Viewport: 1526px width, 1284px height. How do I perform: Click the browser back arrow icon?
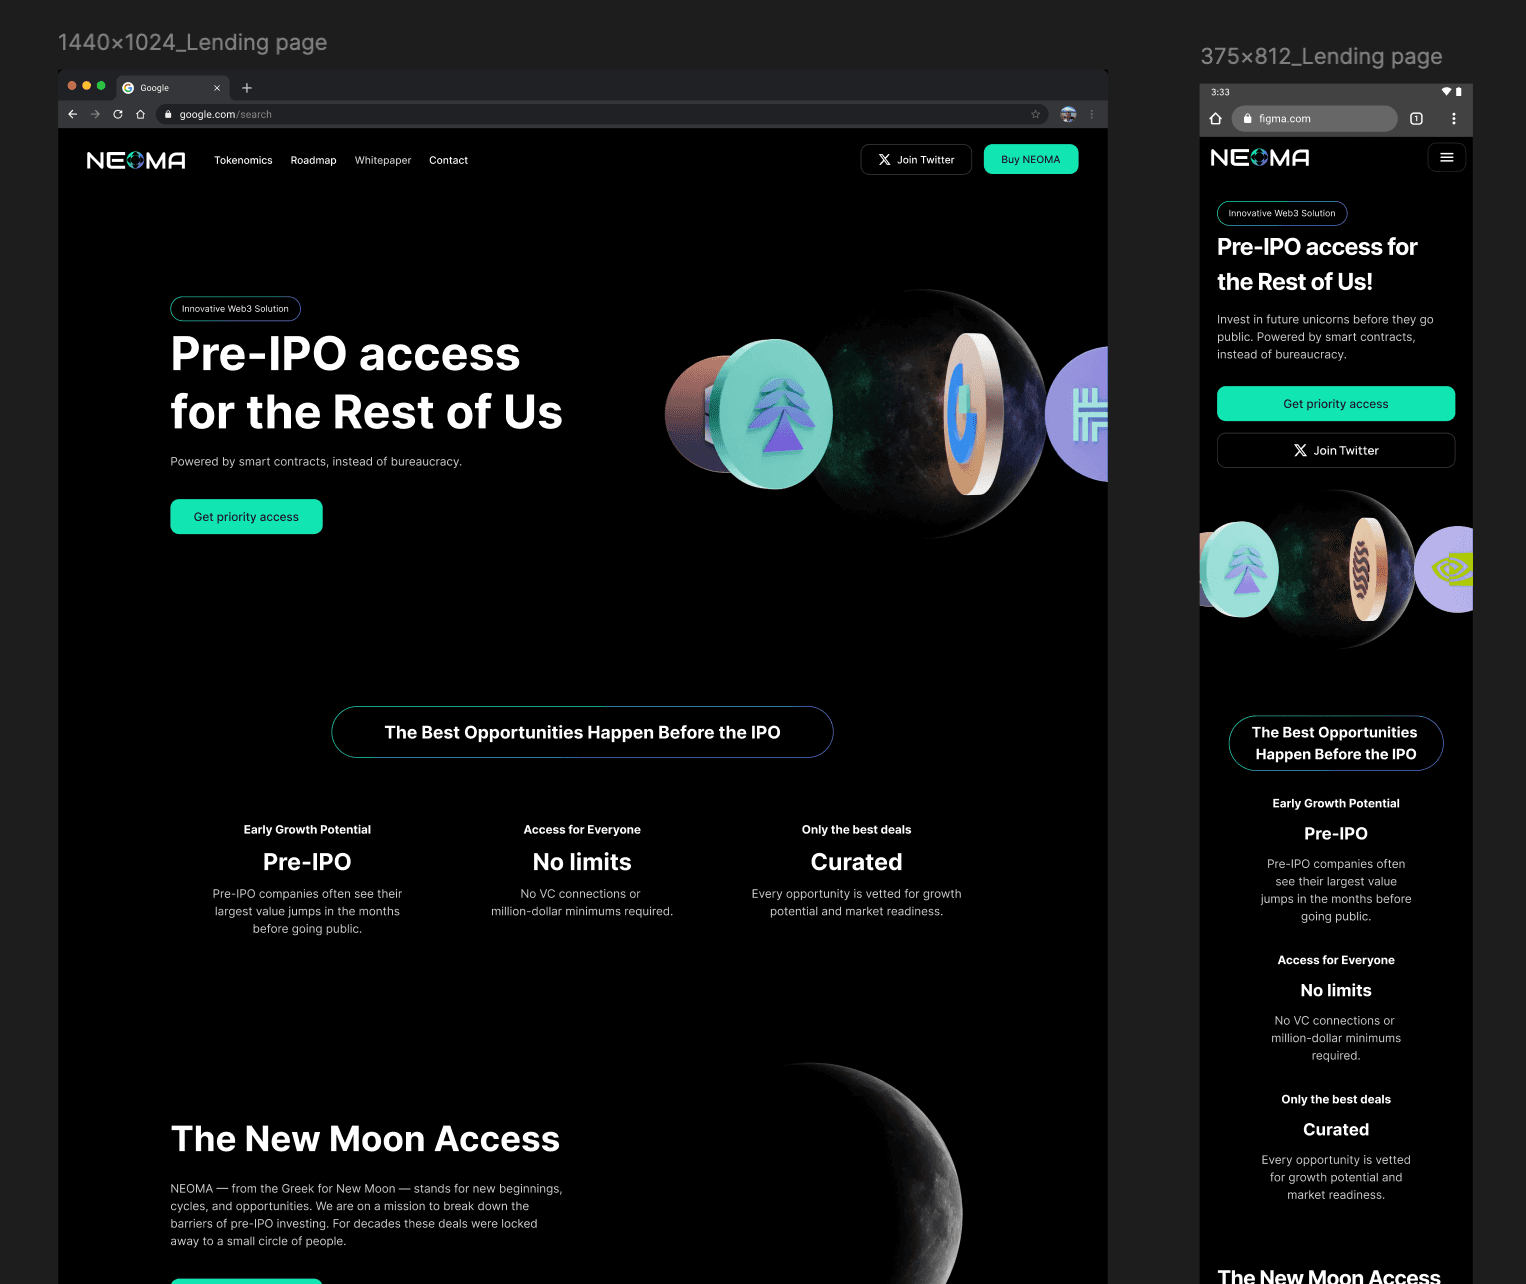72,114
